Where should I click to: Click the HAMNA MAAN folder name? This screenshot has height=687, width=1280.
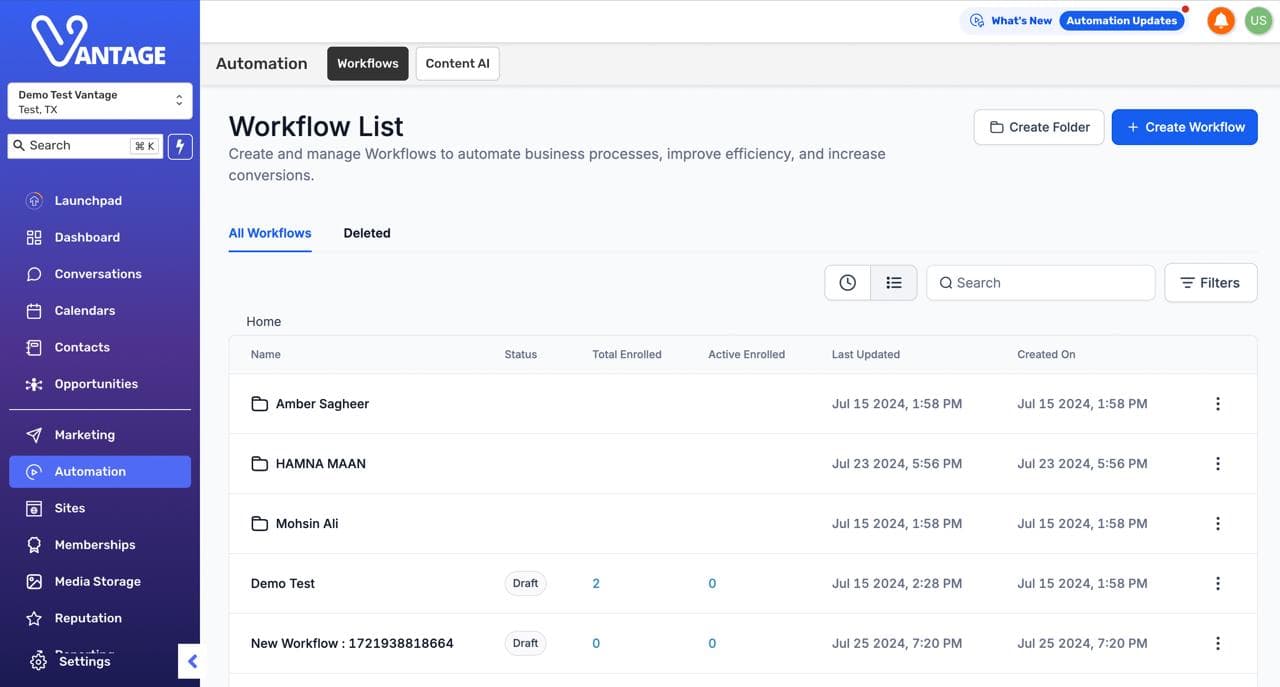click(321, 464)
